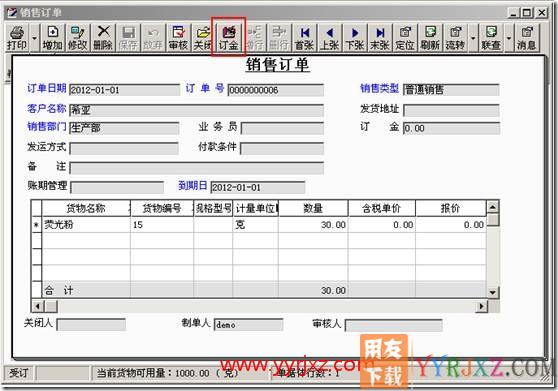Click the table's scroll left arrow
This screenshot has height=391, width=558.
(x=37, y=306)
